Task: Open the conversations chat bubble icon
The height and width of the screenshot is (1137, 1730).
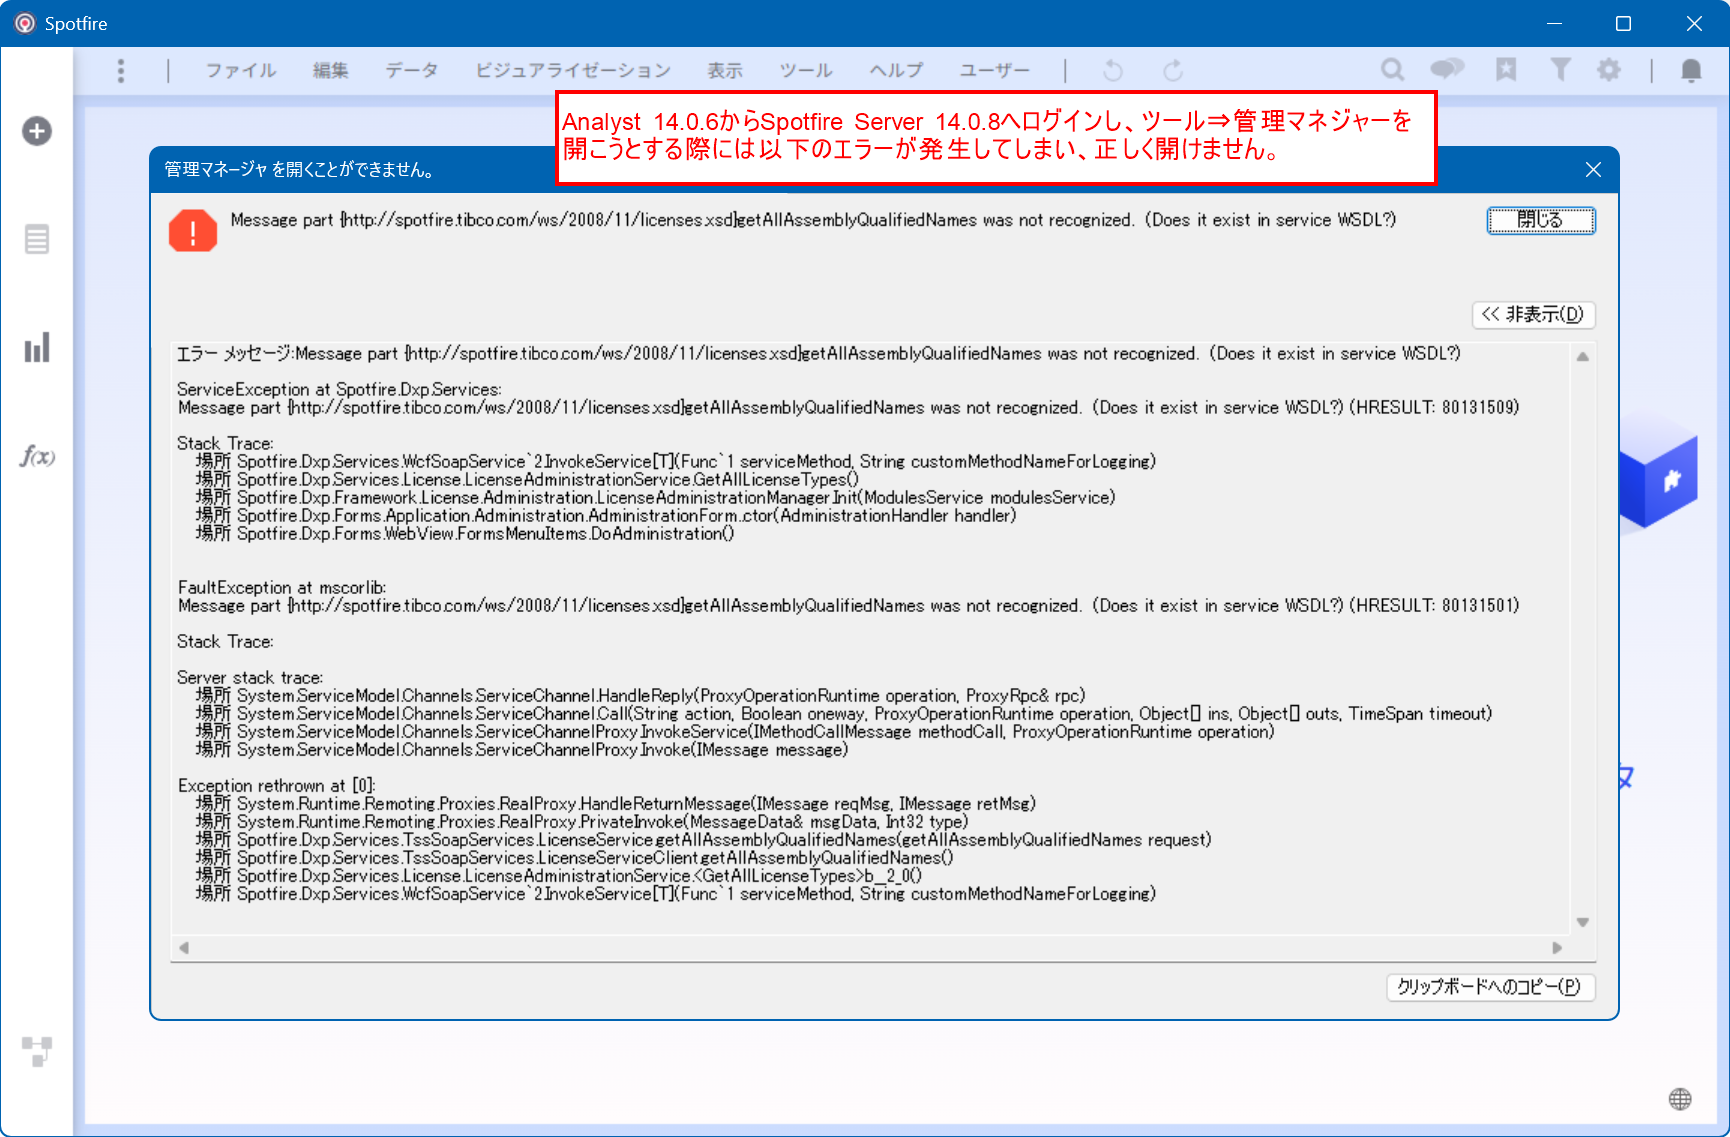Action: 1447,69
